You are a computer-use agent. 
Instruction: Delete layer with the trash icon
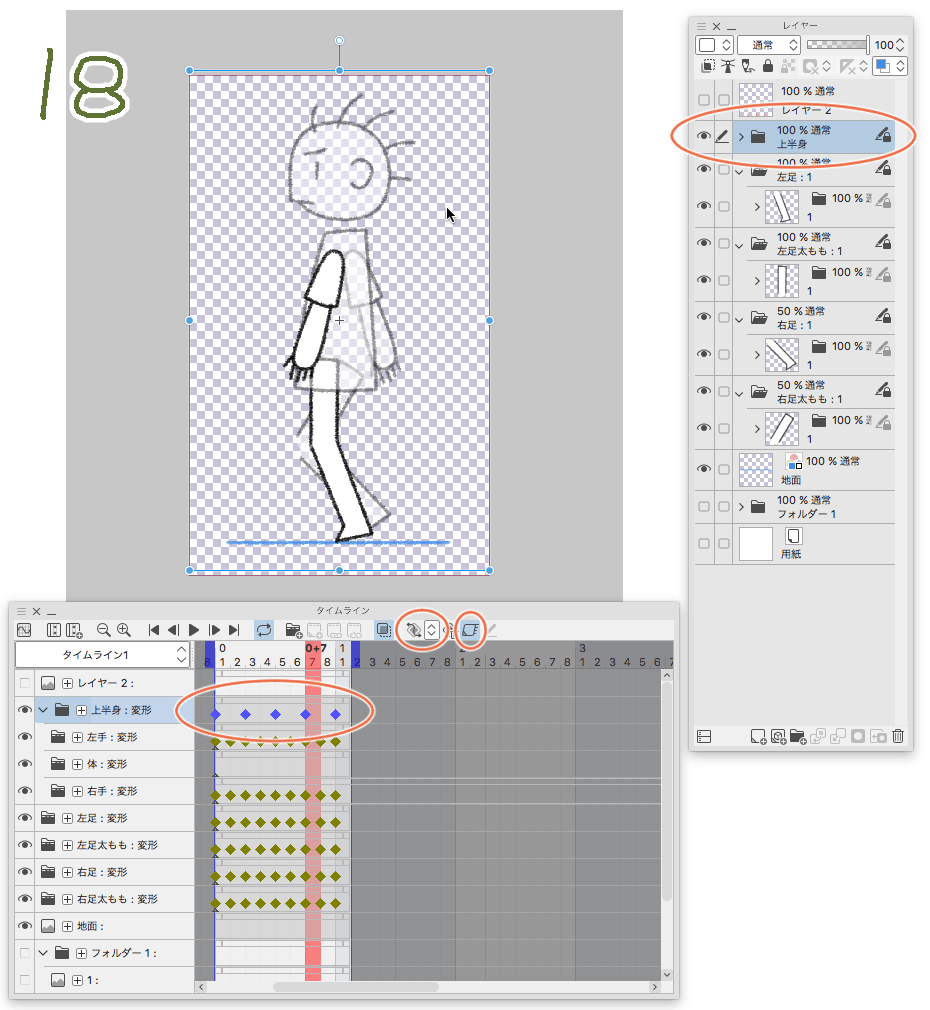[898, 737]
